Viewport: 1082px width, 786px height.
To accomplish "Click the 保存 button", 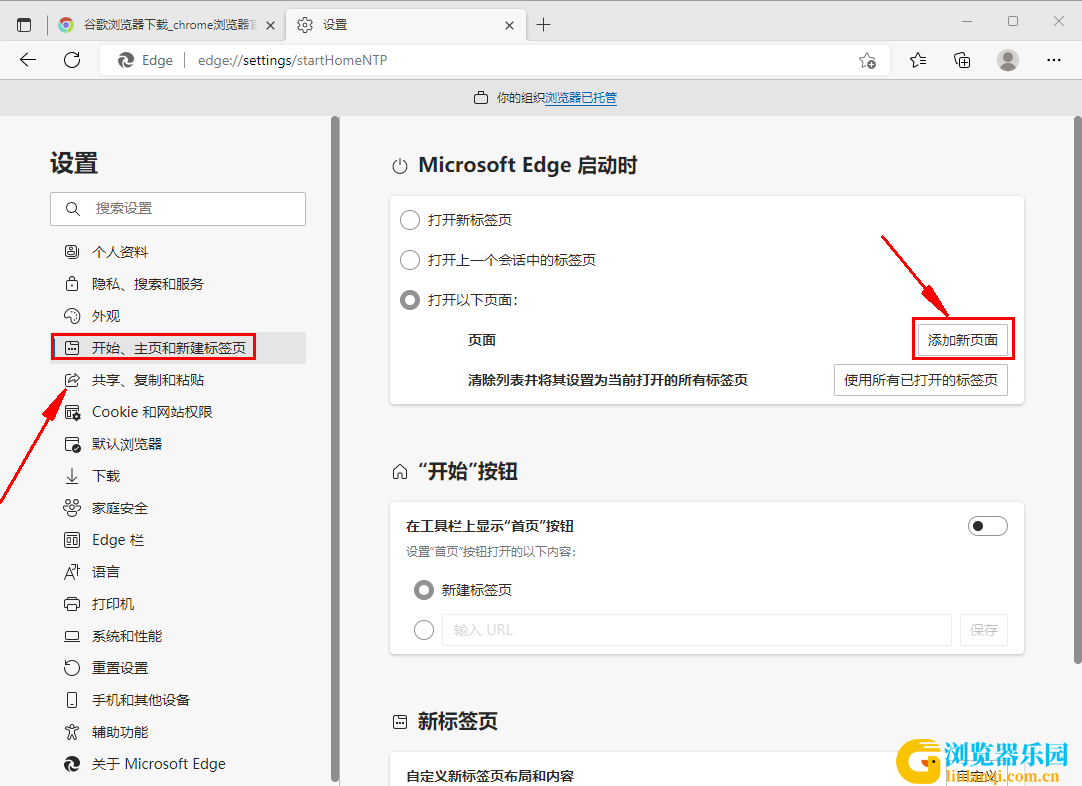I will (x=983, y=630).
